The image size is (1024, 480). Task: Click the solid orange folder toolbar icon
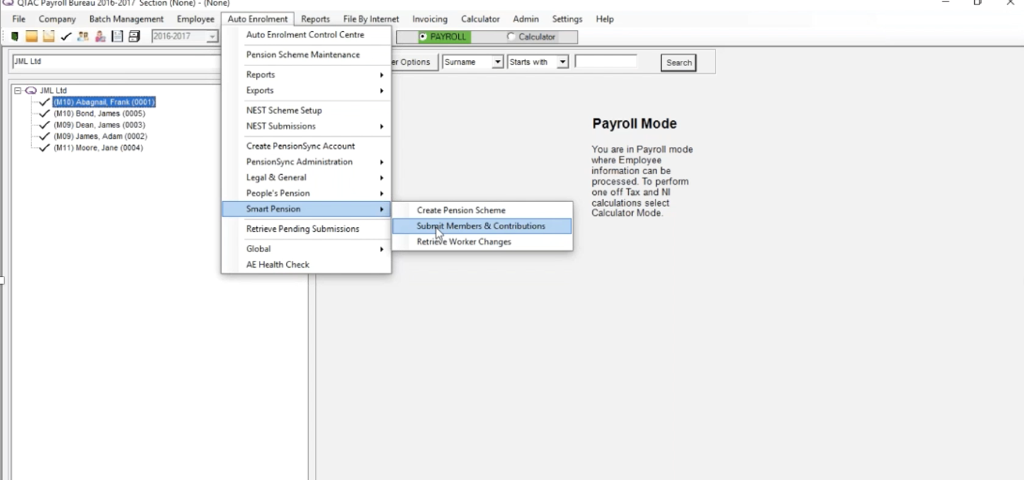(x=31, y=37)
